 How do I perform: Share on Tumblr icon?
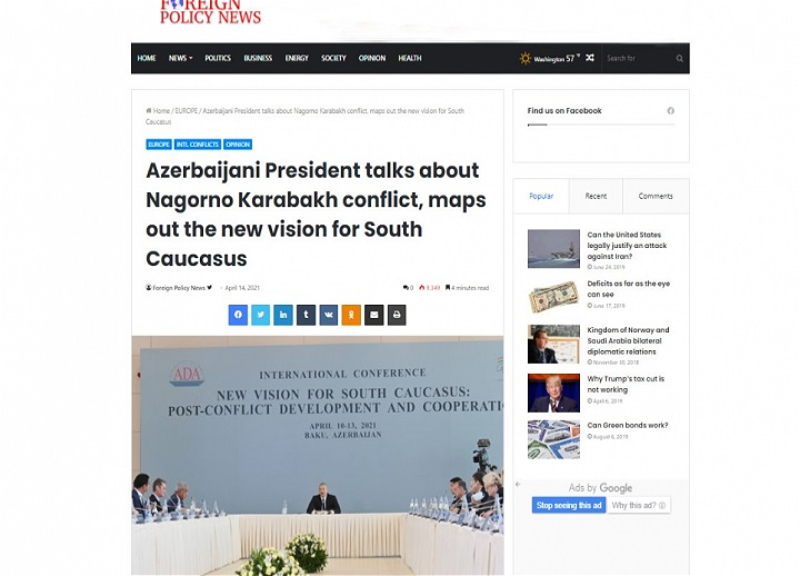[x=306, y=315]
